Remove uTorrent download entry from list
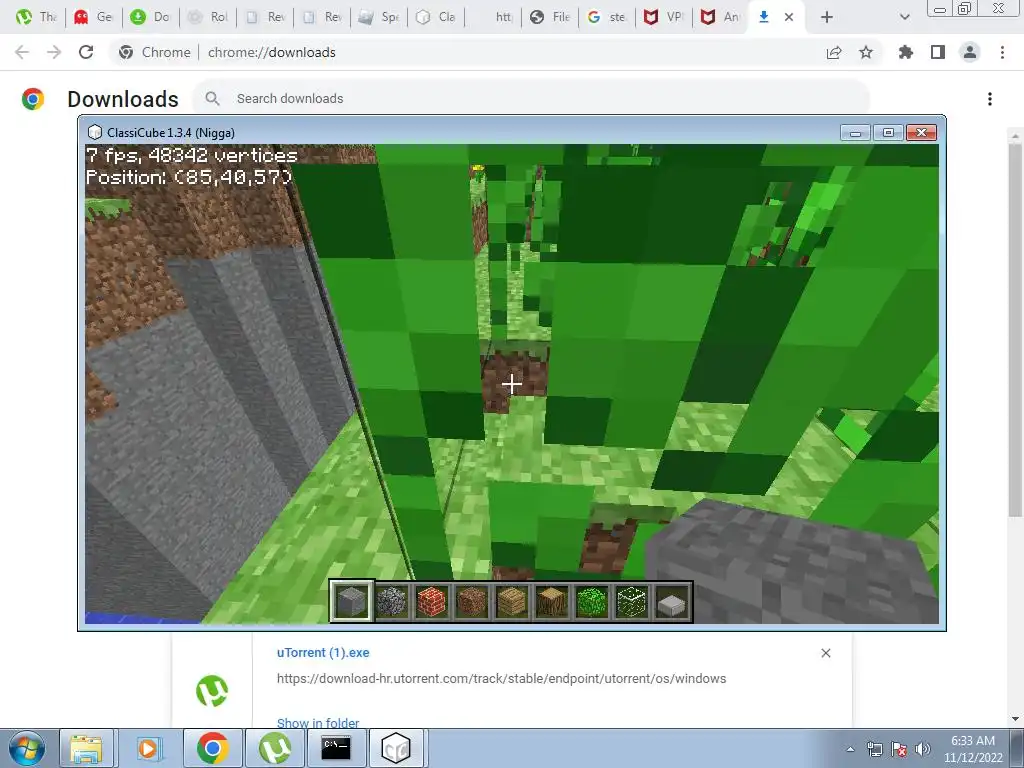Viewport: 1024px width, 768px height. point(825,653)
